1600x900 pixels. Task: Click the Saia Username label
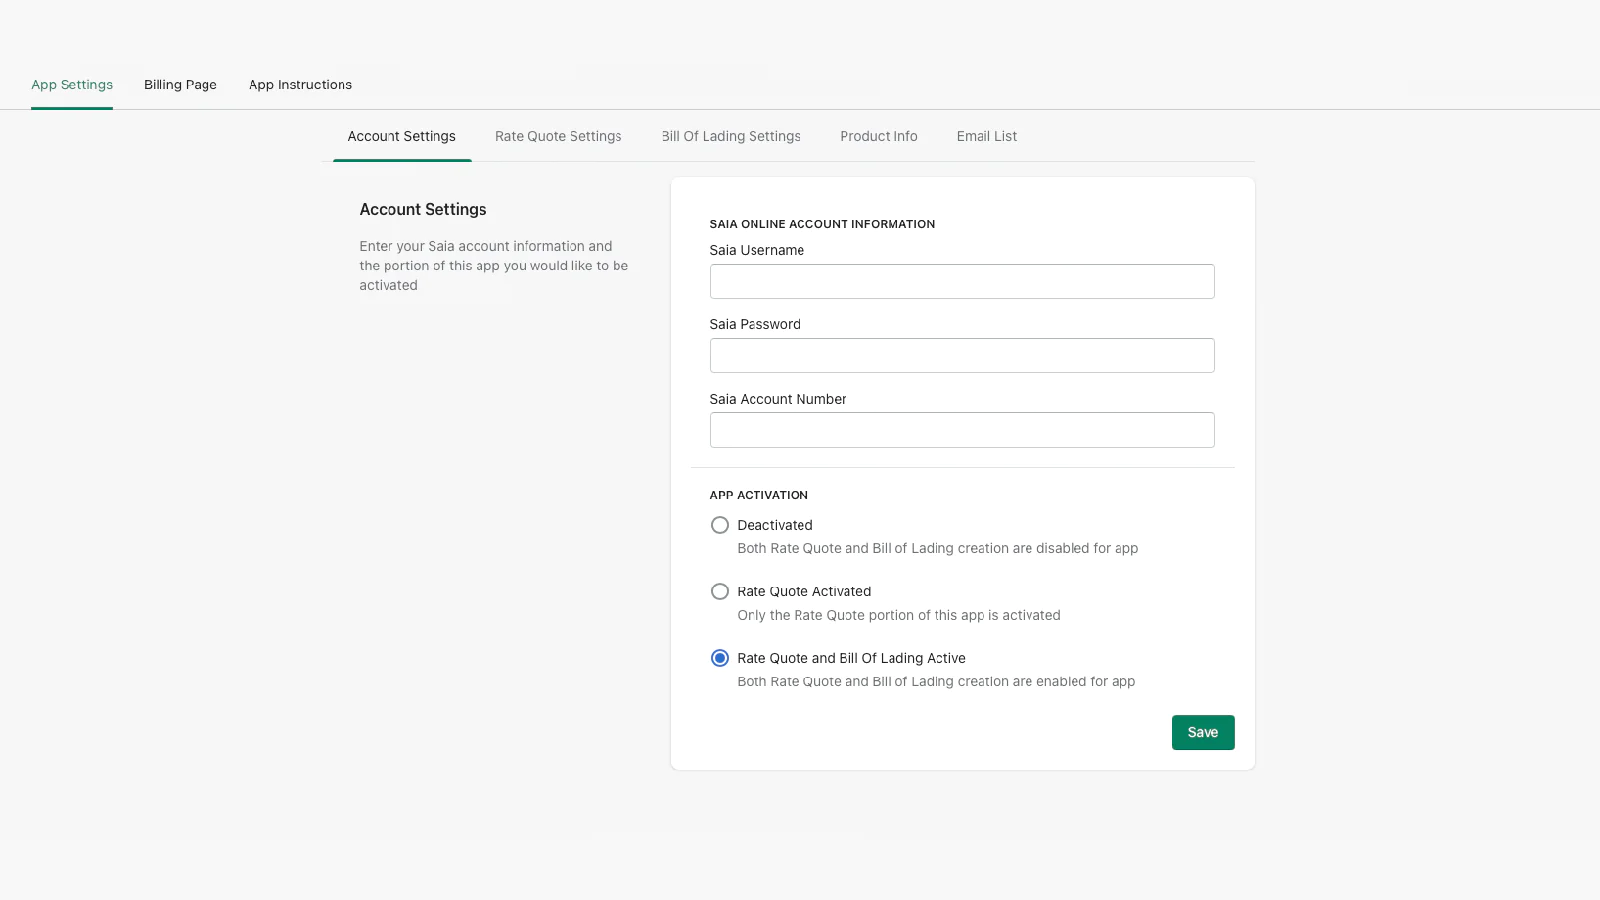point(757,251)
